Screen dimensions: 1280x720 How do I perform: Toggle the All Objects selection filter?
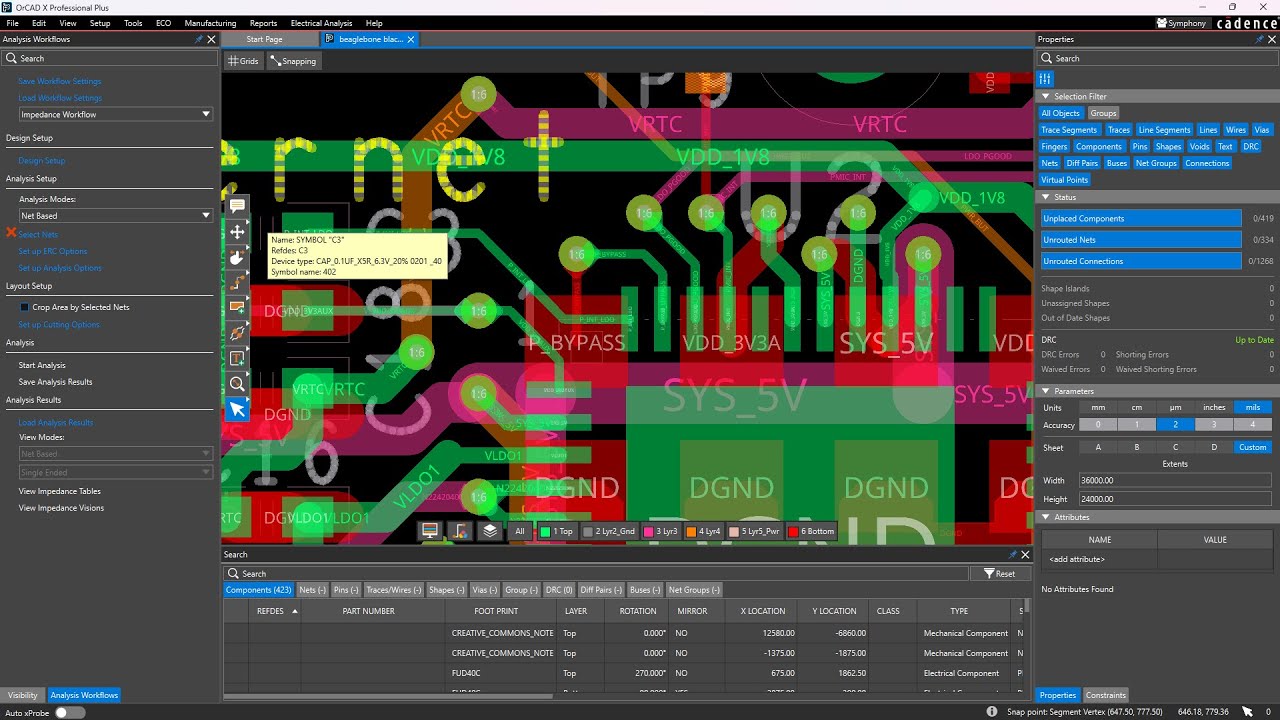[x=1060, y=113]
